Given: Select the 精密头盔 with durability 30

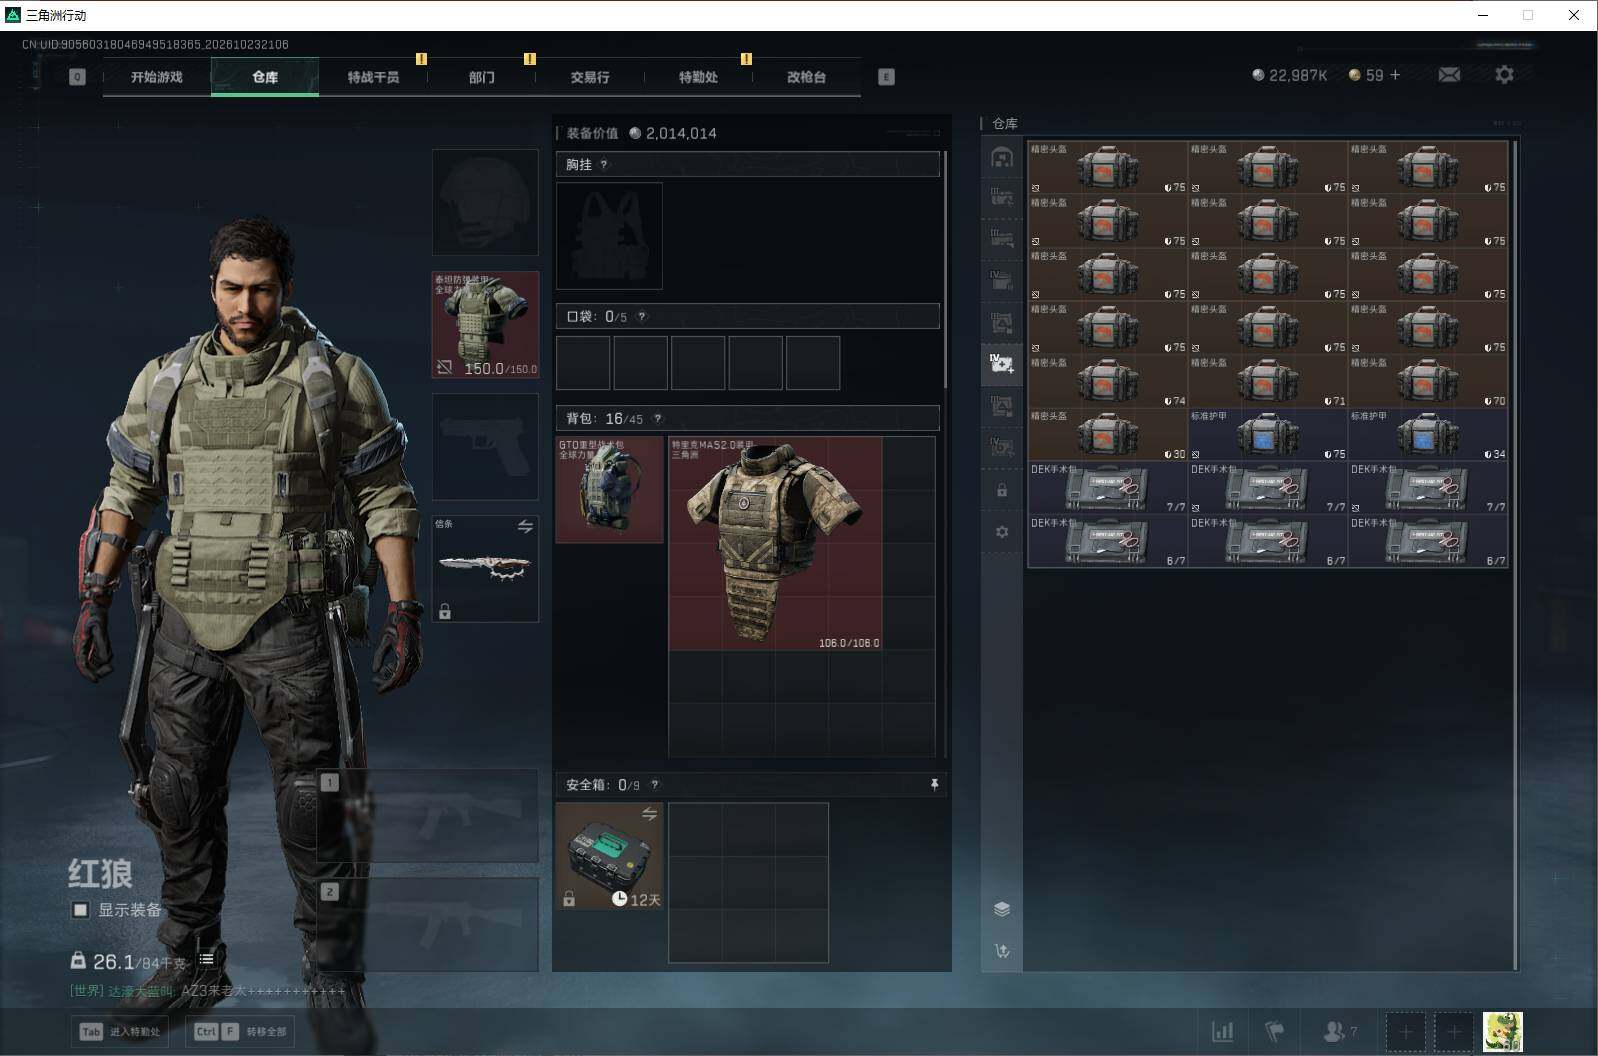Looking at the screenshot, I should click(1108, 435).
